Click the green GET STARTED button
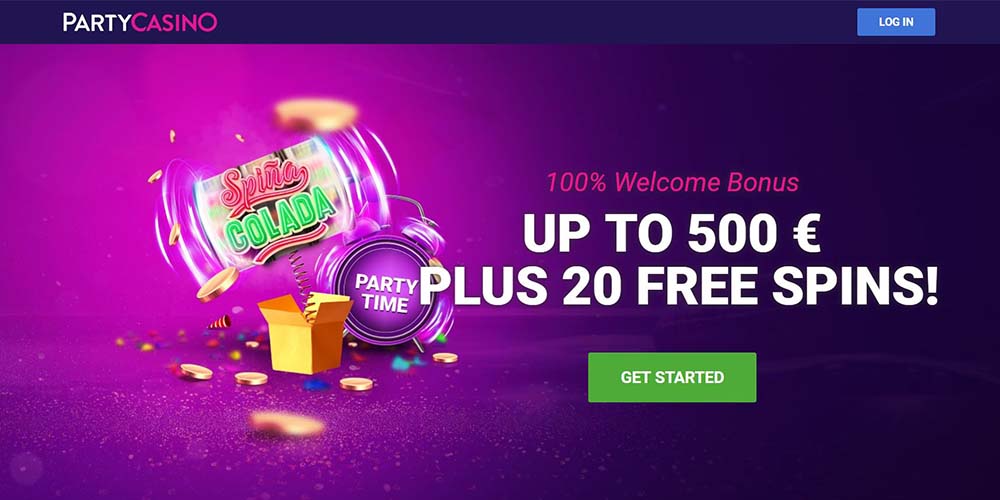Image resolution: width=1000 pixels, height=500 pixels. click(x=672, y=377)
